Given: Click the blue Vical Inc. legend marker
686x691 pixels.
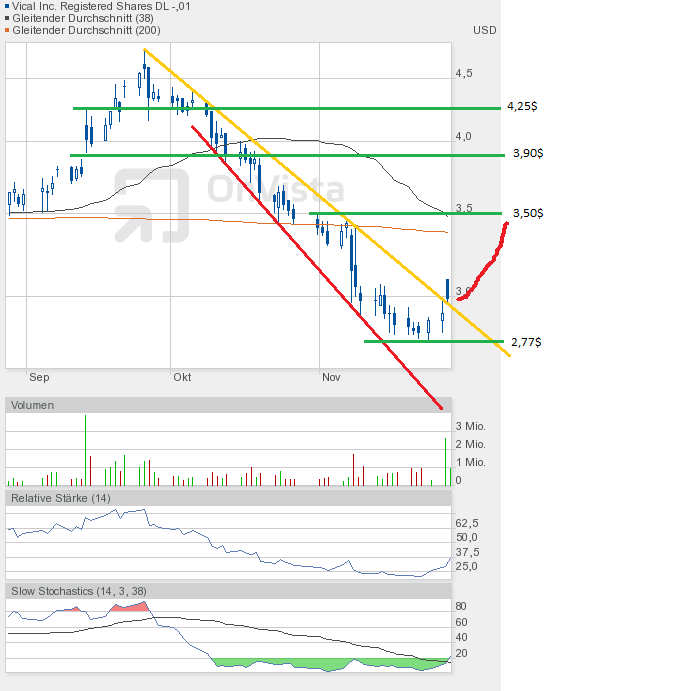Looking at the screenshot, I should (x=9, y=6).
